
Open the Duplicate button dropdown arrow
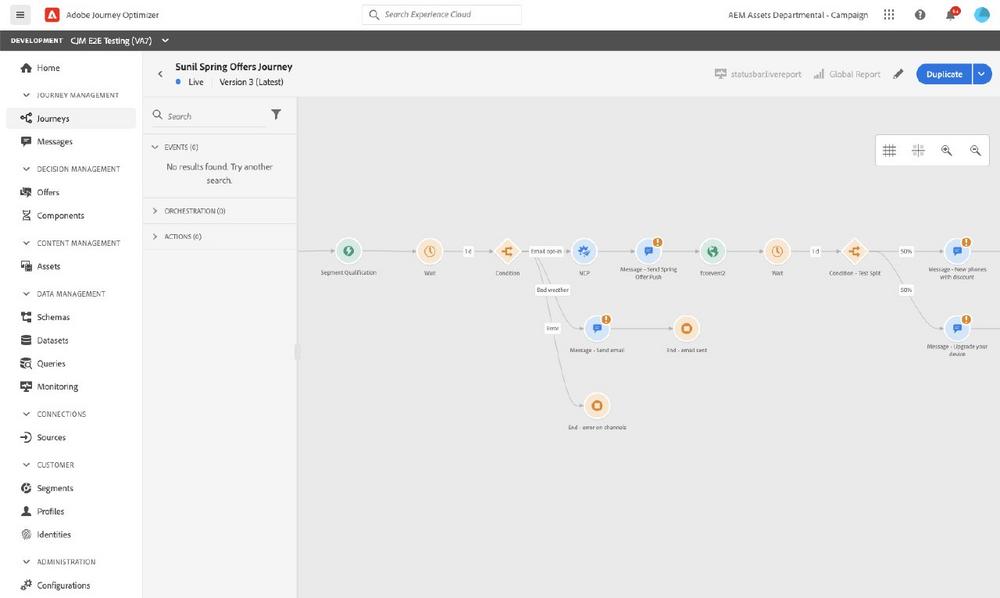point(982,74)
